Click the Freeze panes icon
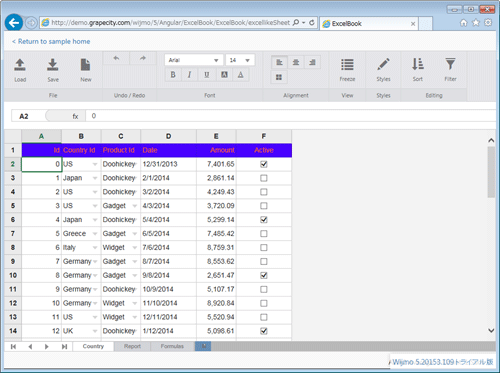 click(347, 64)
